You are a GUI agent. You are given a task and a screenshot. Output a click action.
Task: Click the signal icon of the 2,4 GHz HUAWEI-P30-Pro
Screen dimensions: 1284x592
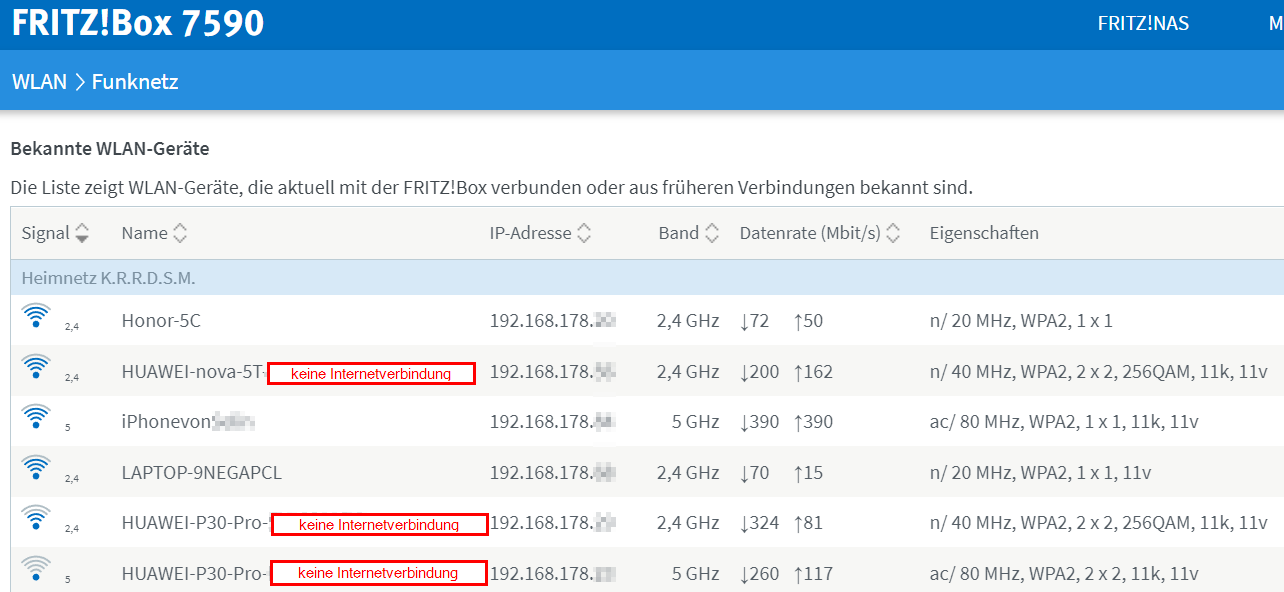36,518
